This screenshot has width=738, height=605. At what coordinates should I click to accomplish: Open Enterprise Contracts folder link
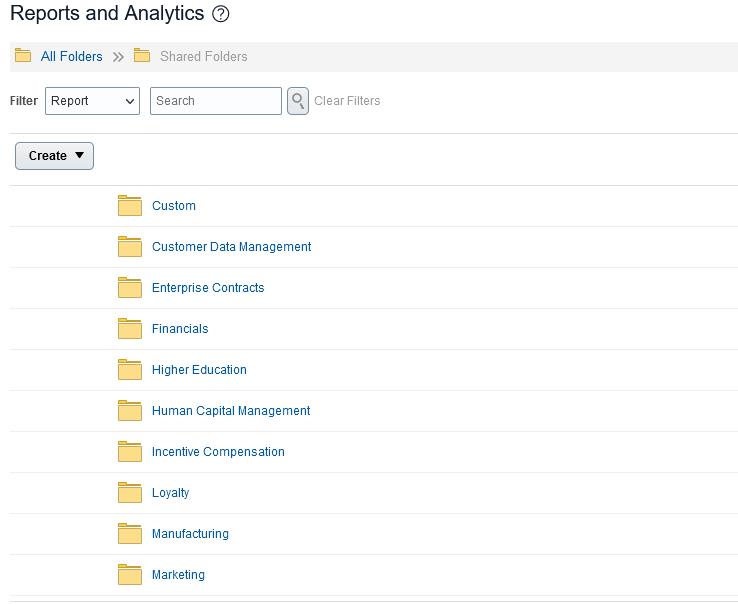pos(208,288)
